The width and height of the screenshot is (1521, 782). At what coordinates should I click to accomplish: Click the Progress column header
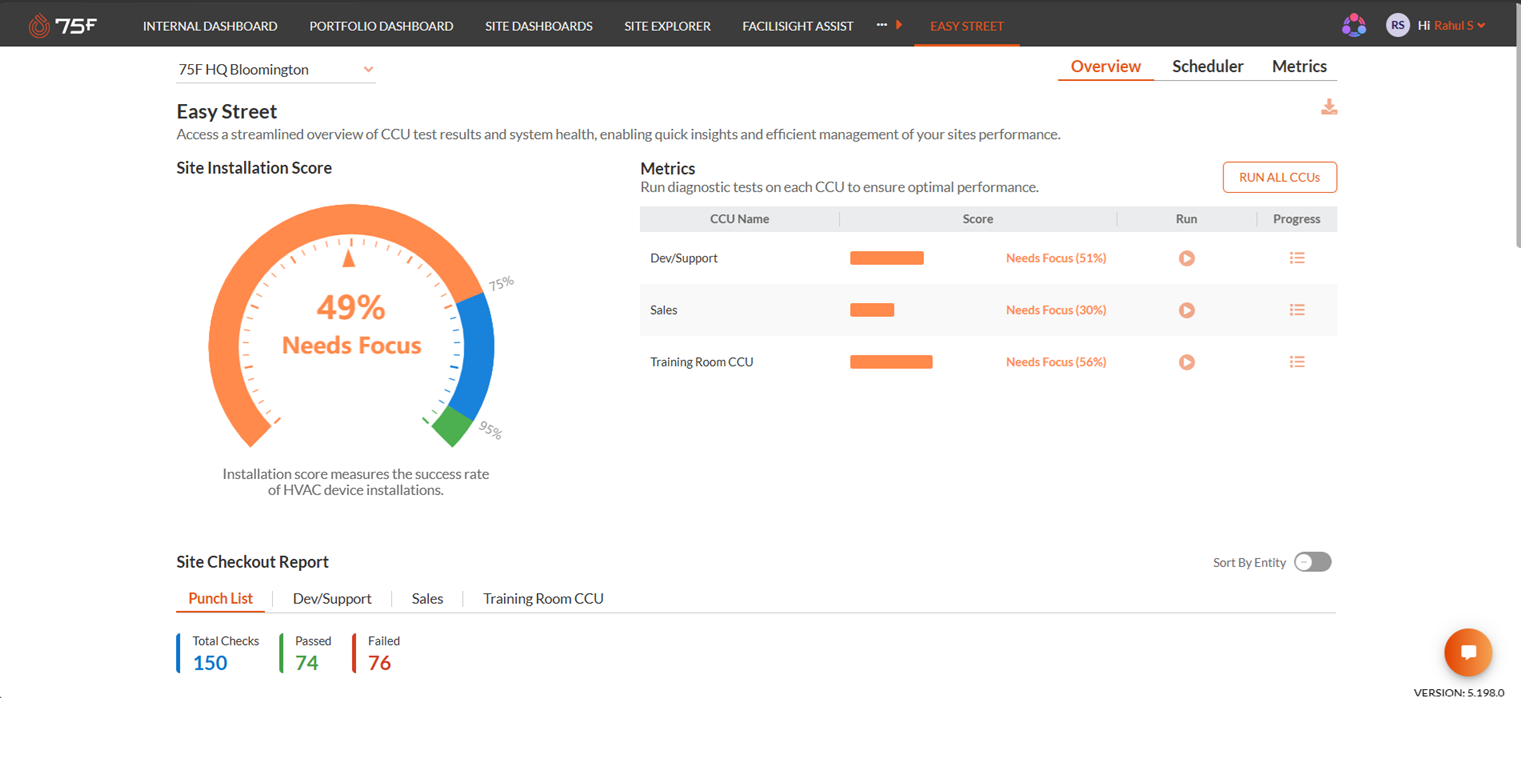click(x=1297, y=219)
